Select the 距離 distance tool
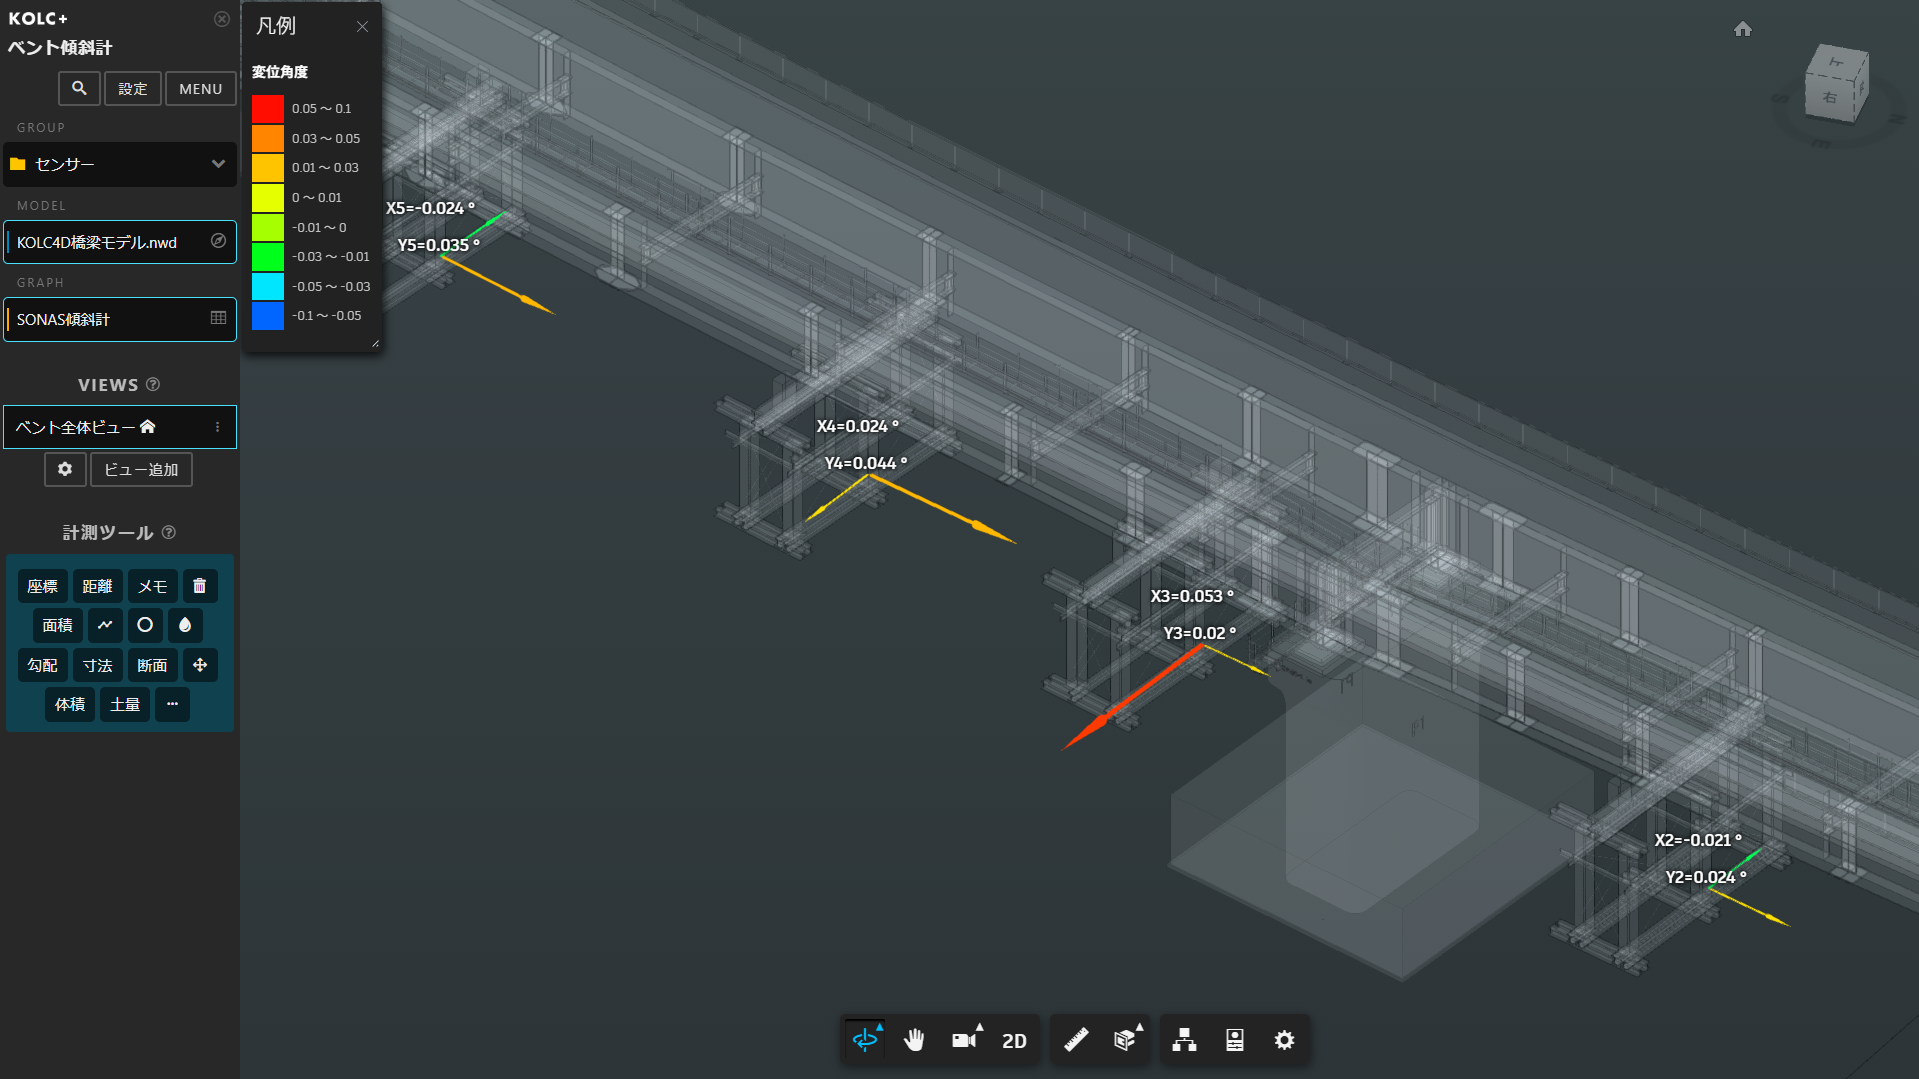 97,586
